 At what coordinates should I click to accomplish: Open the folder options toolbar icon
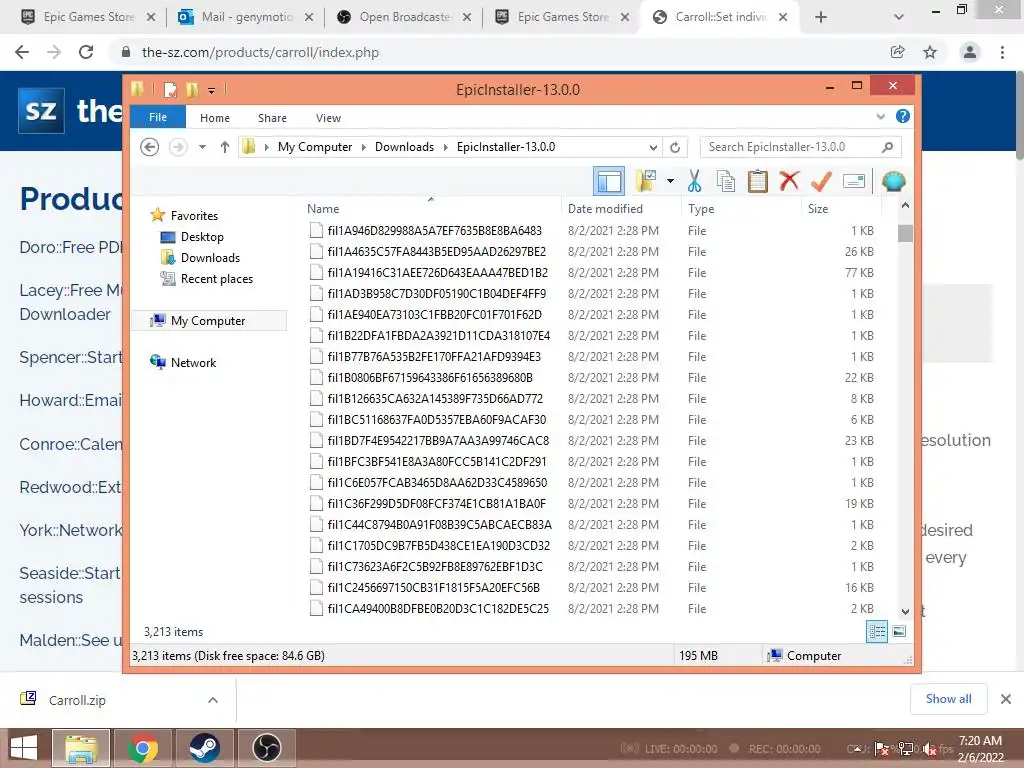[x=646, y=181]
